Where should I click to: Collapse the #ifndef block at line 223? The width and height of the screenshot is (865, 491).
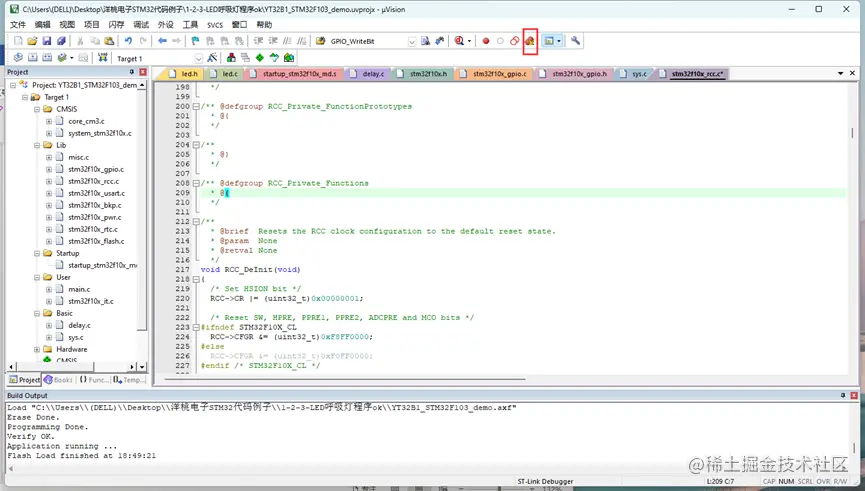point(196,327)
